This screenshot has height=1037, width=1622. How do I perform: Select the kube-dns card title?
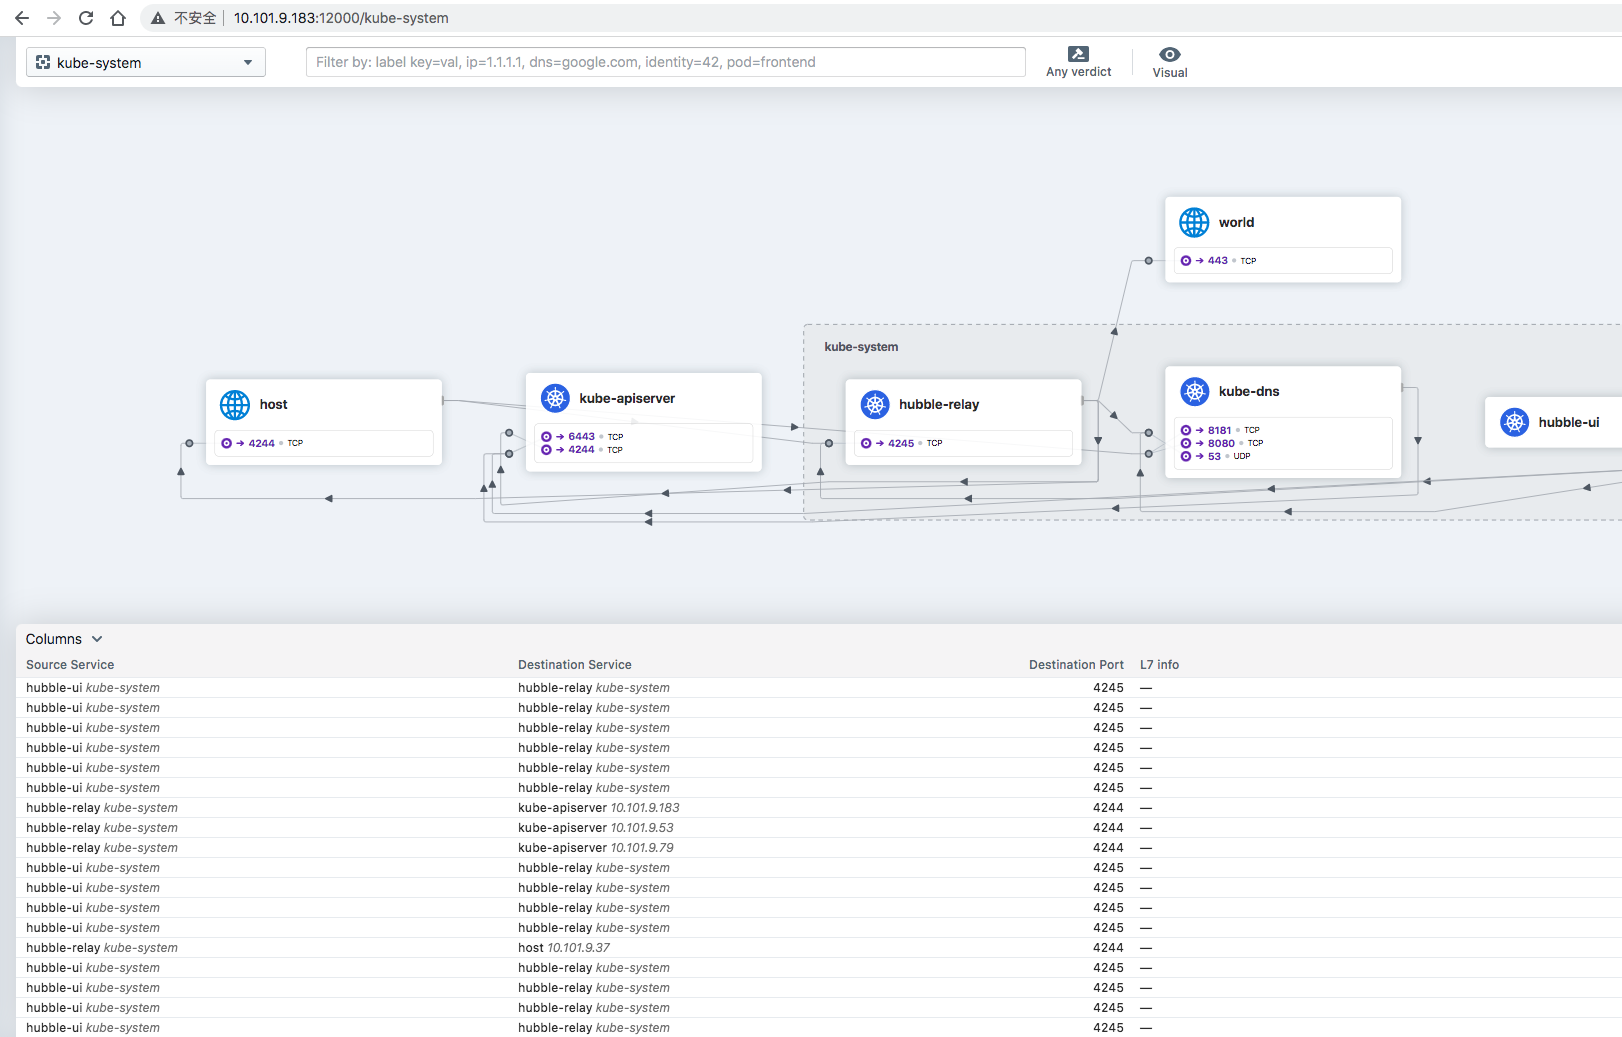(1249, 391)
